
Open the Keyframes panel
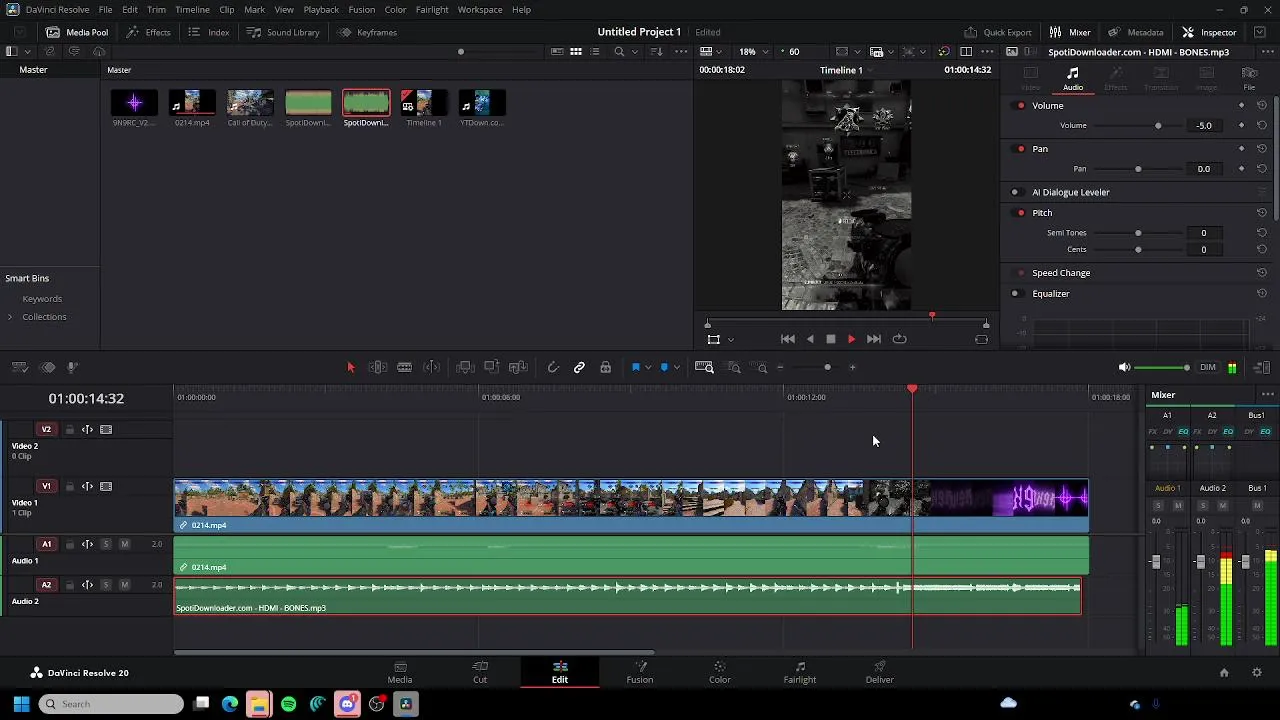click(x=367, y=32)
